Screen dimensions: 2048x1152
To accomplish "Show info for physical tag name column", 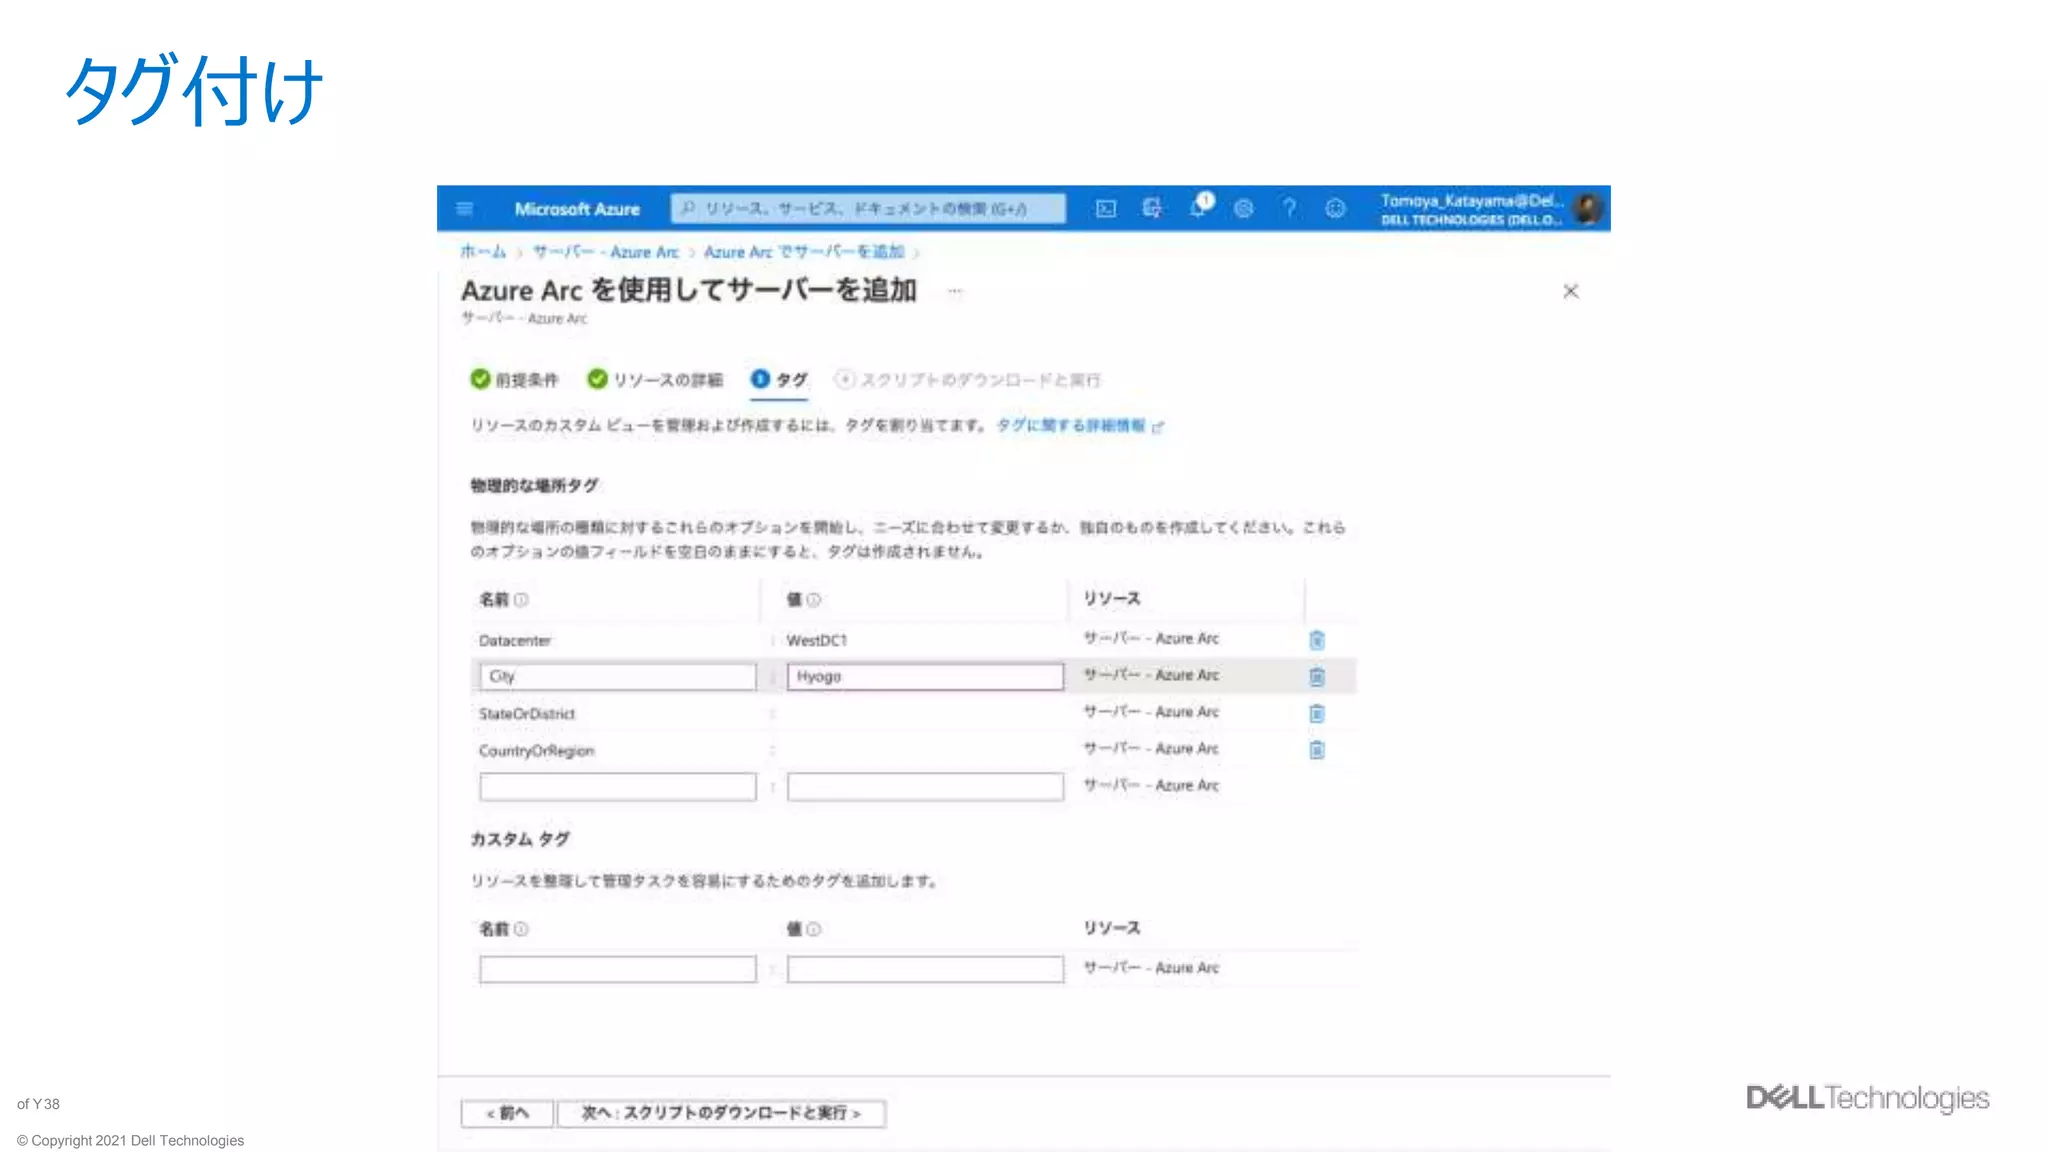I will pyautogui.click(x=521, y=600).
